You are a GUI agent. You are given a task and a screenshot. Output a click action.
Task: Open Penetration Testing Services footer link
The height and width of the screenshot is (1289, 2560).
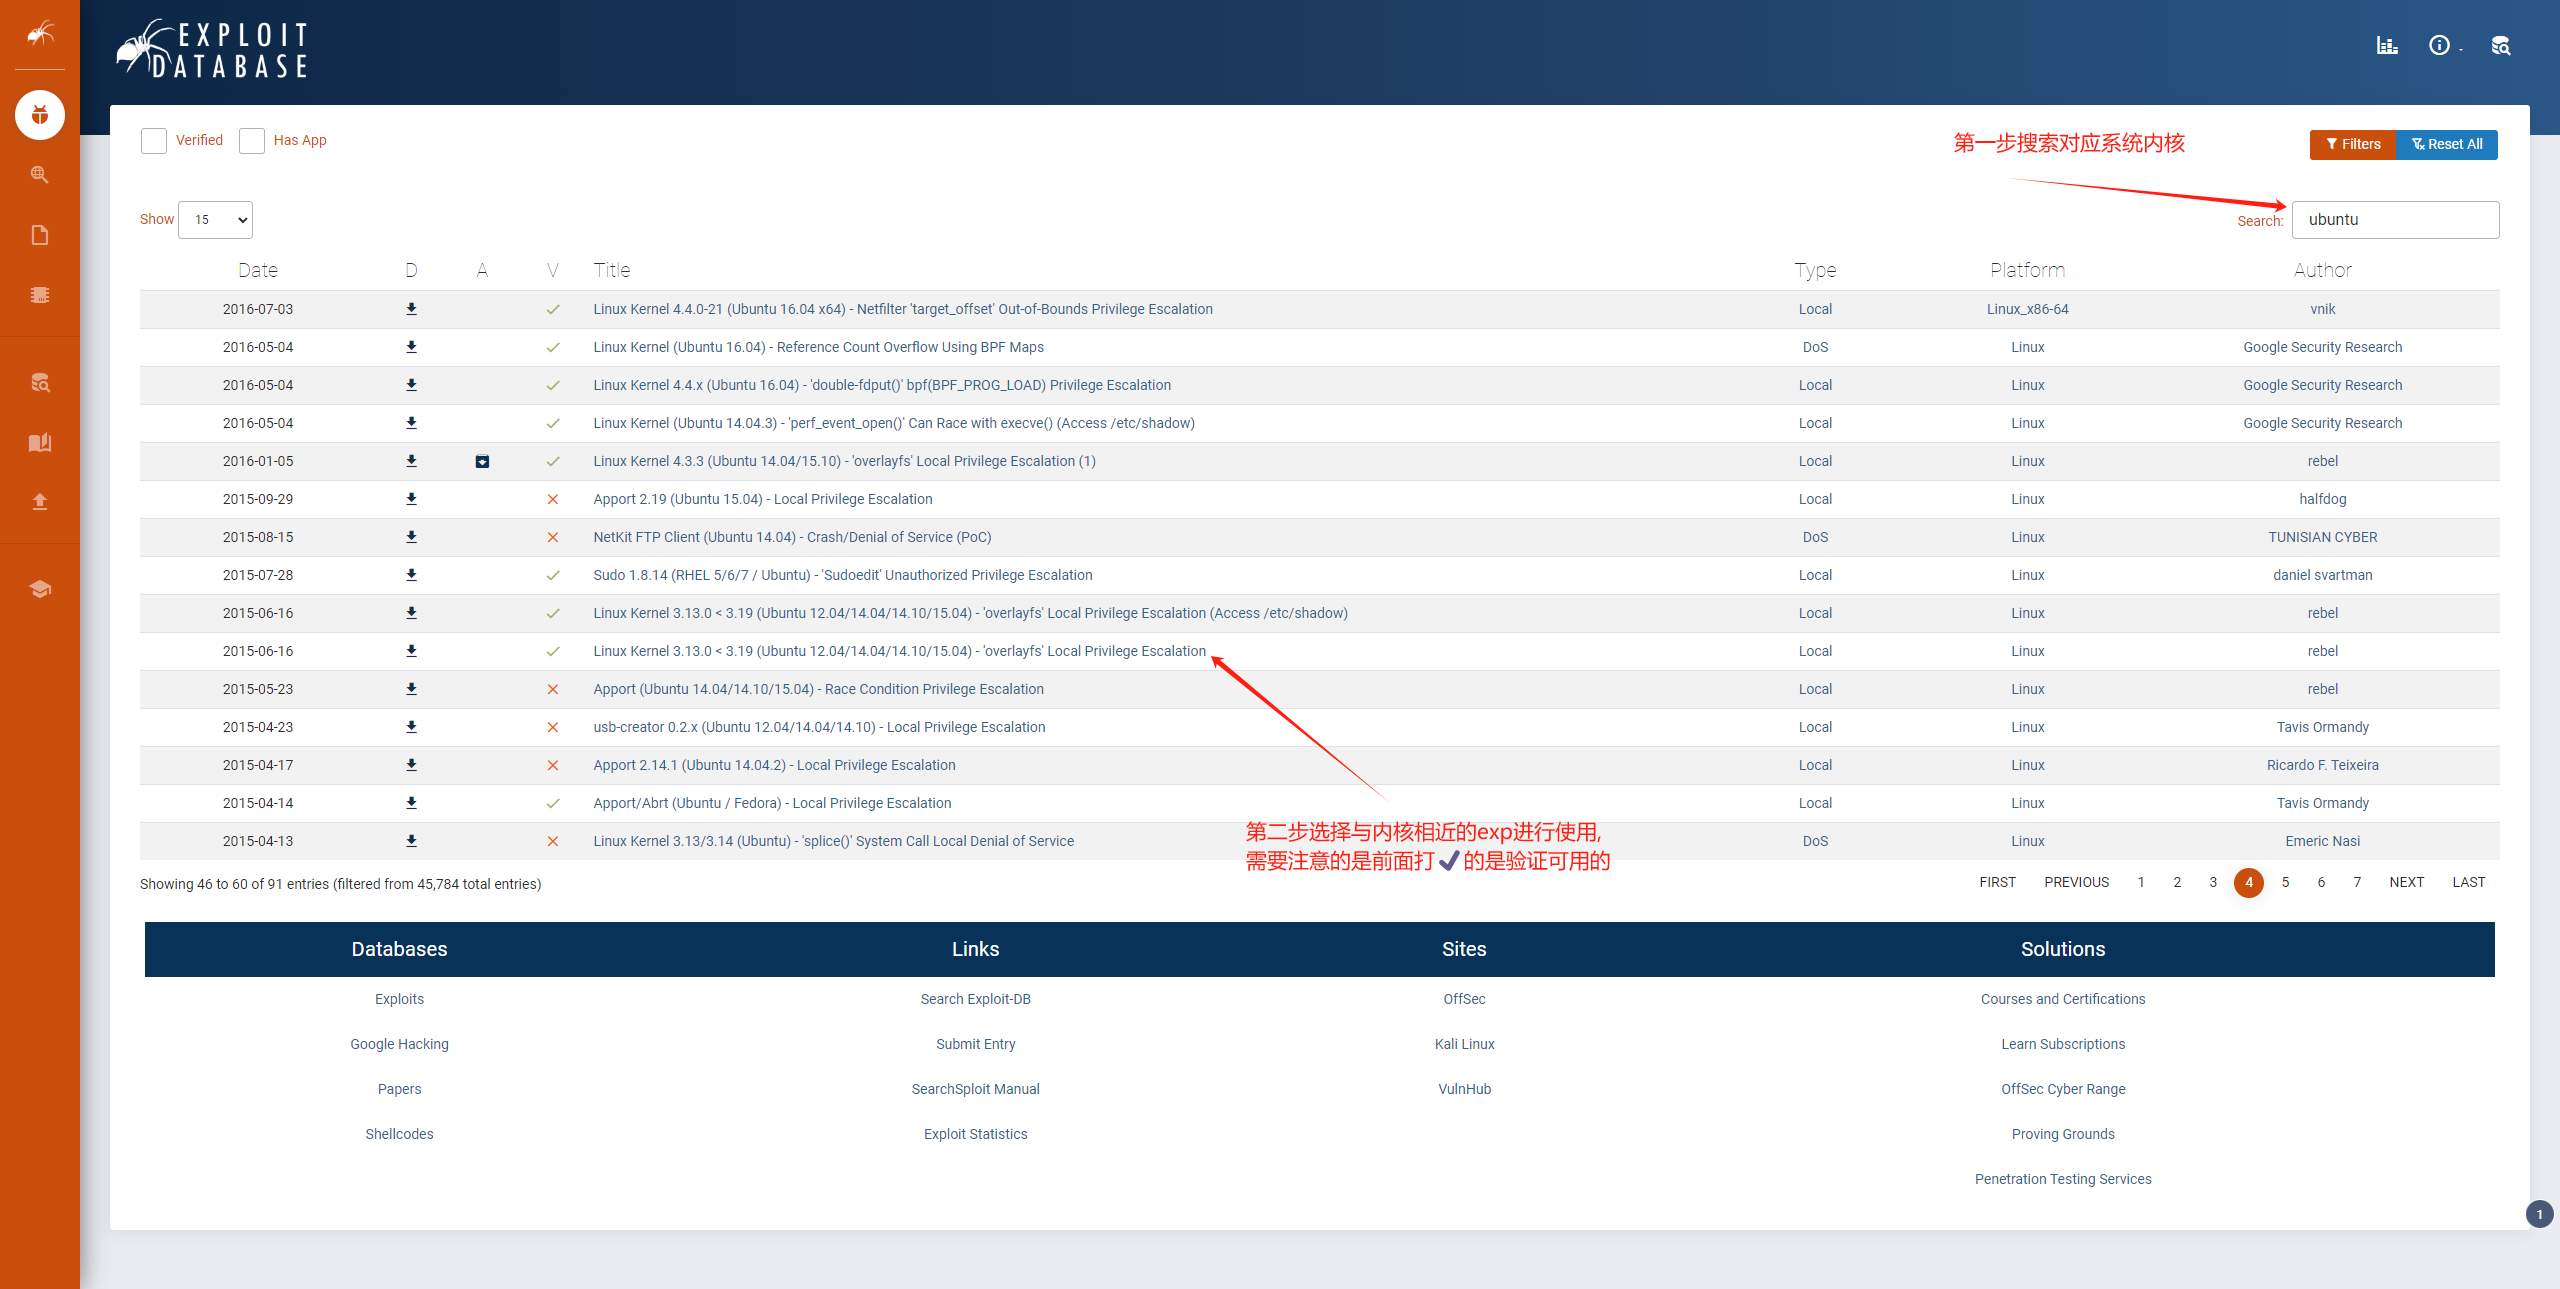(x=2063, y=1179)
